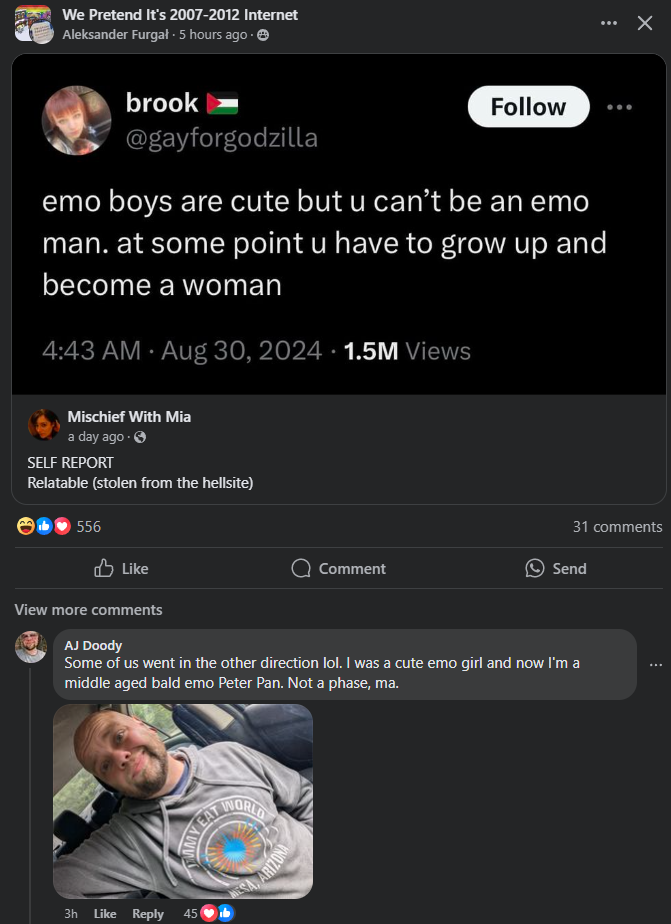The width and height of the screenshot is (671, 924).
Task: Open the group name We Pretend It's 2007-2012 Internet
Action: click(180, 15)
